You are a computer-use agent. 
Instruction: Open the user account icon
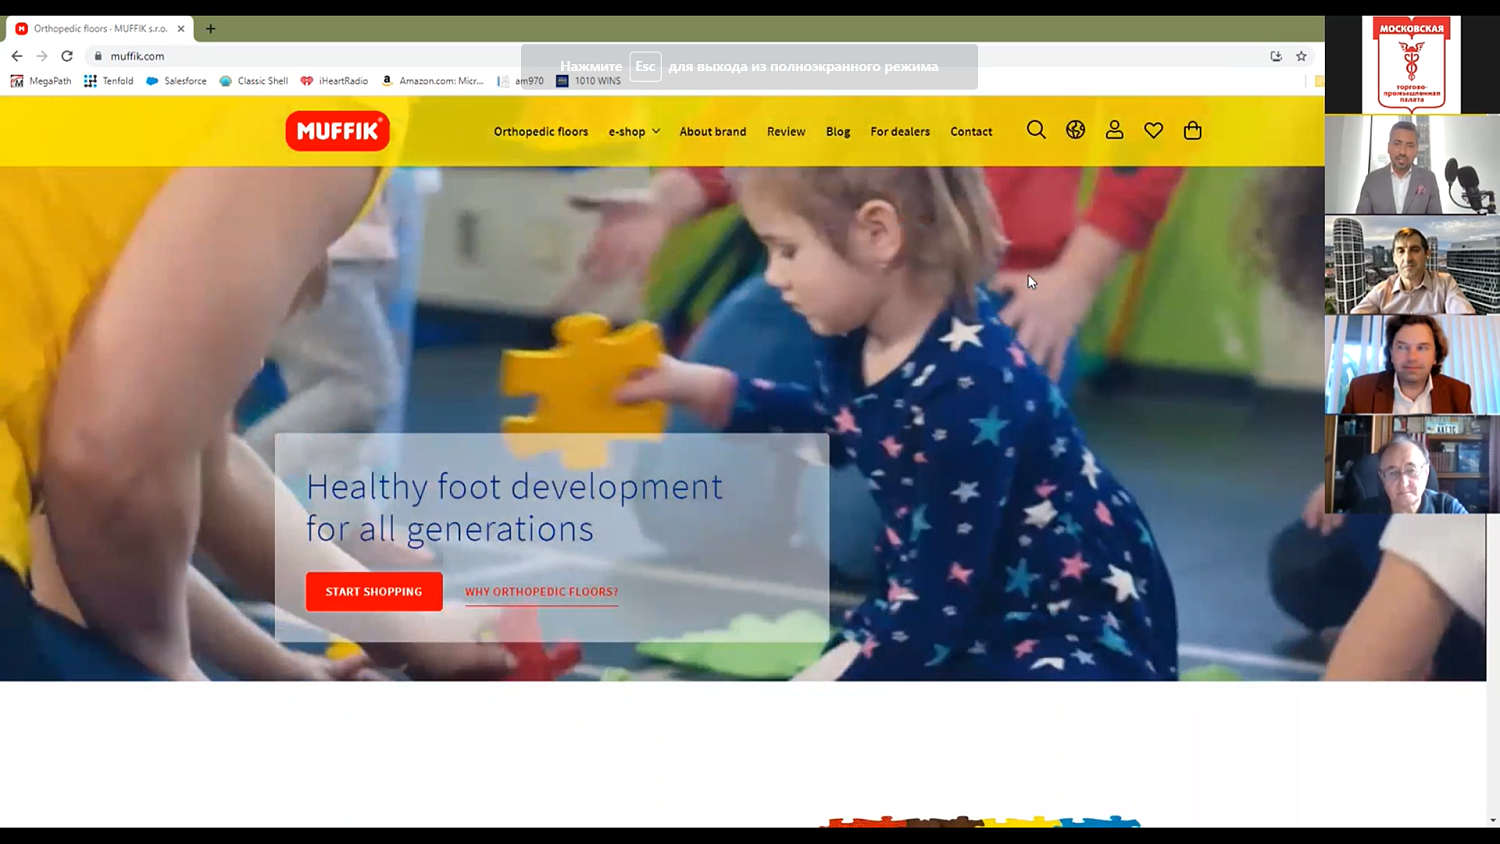1114,130
